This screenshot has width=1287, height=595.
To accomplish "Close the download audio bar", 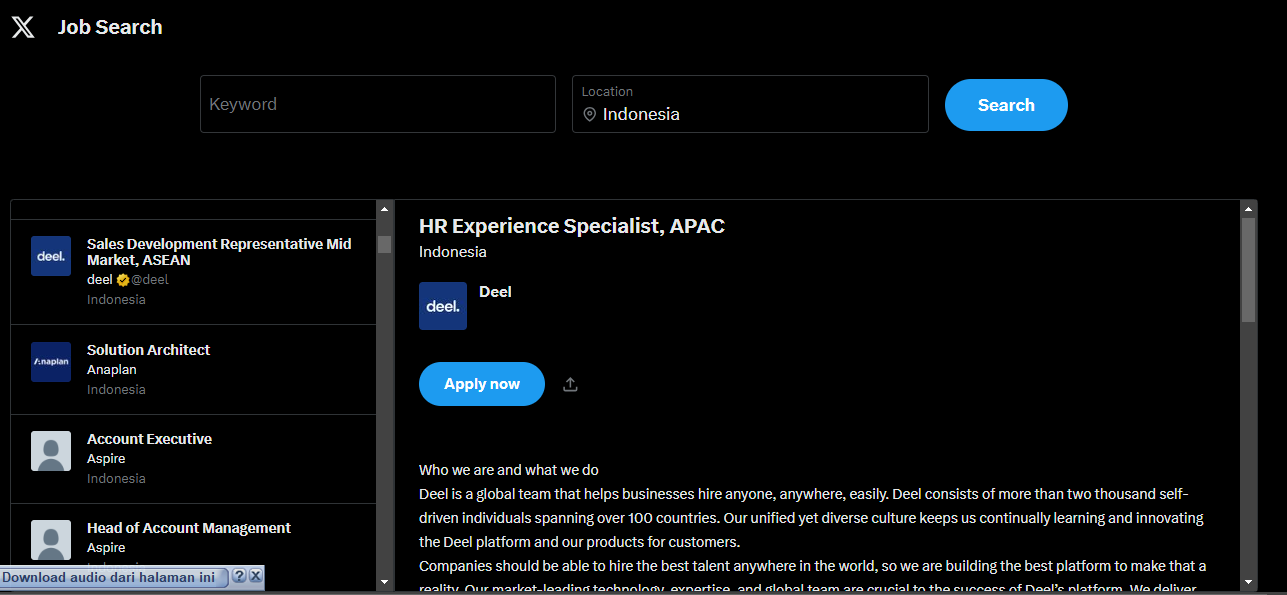I will pyautogui.click(x=255, y=577).
